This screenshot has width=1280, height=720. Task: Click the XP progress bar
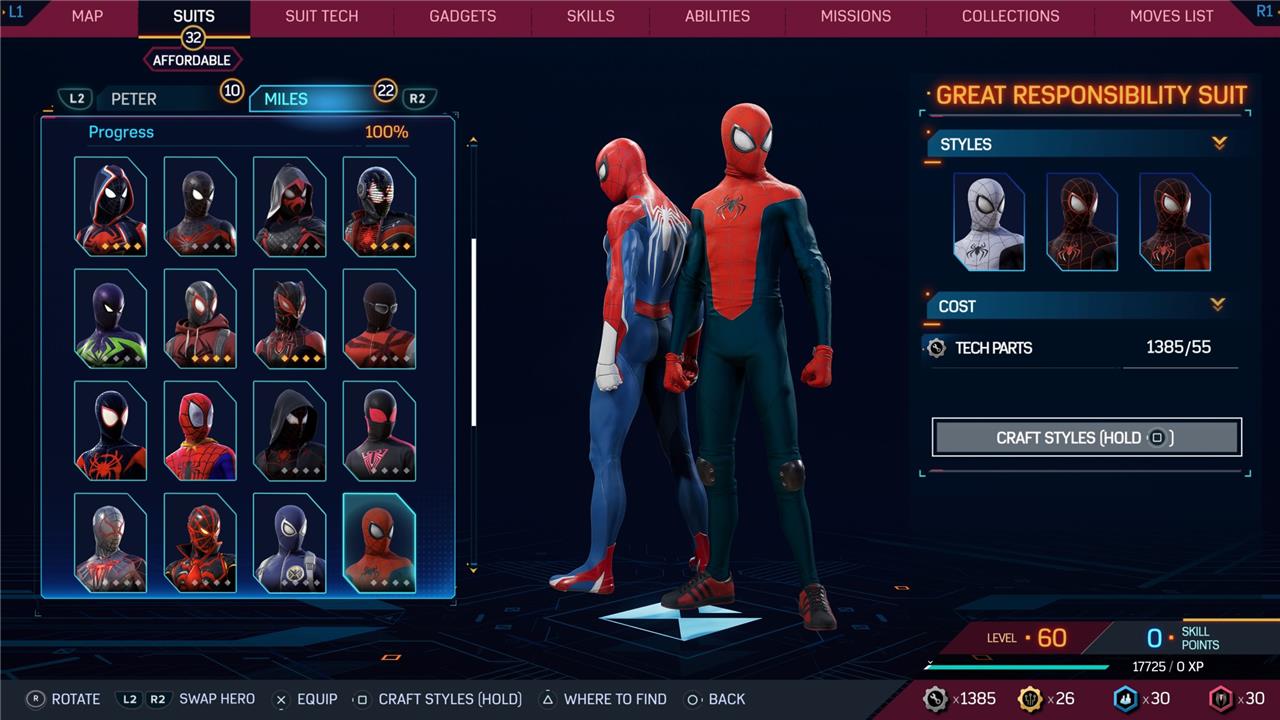(1017, 667)
